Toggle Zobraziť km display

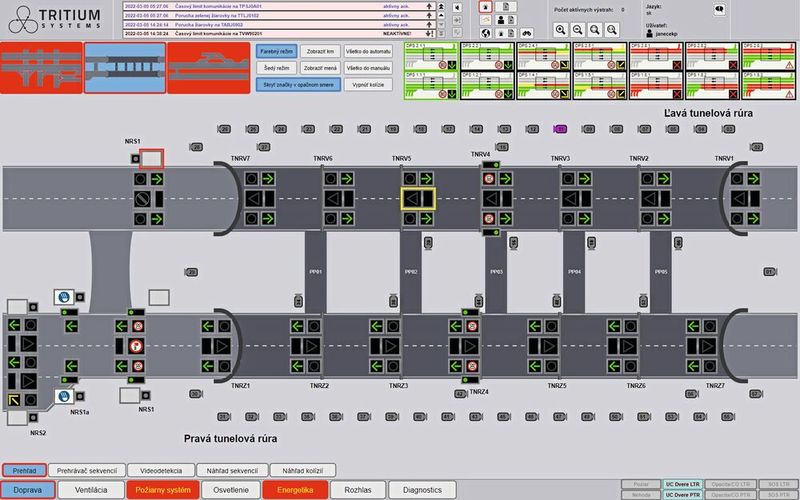[x=320, y=52]
